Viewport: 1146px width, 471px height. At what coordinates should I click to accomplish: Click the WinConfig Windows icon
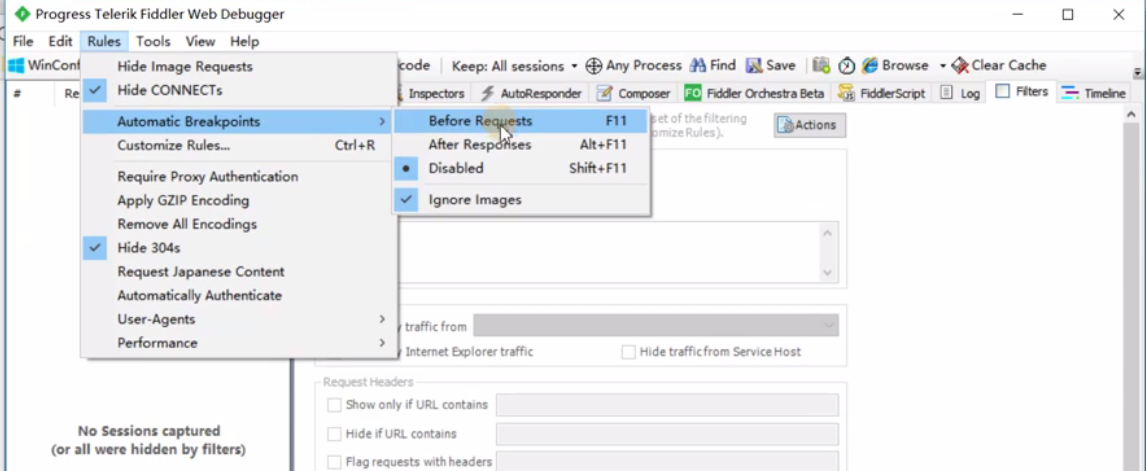tap(16, 66)
